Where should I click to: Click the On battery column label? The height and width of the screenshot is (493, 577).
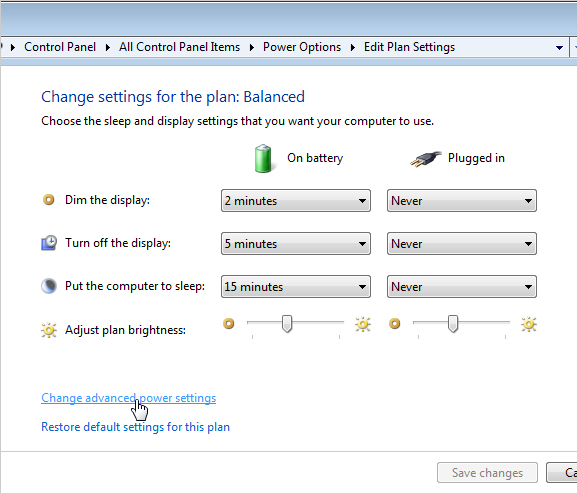point(315,158)
